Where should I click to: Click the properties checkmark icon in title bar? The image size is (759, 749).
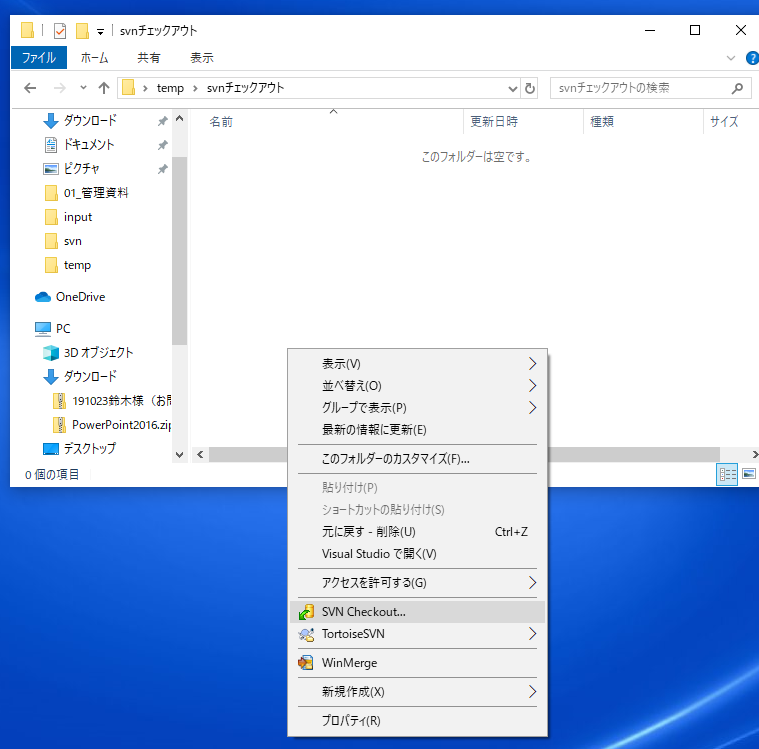point(60,31)
